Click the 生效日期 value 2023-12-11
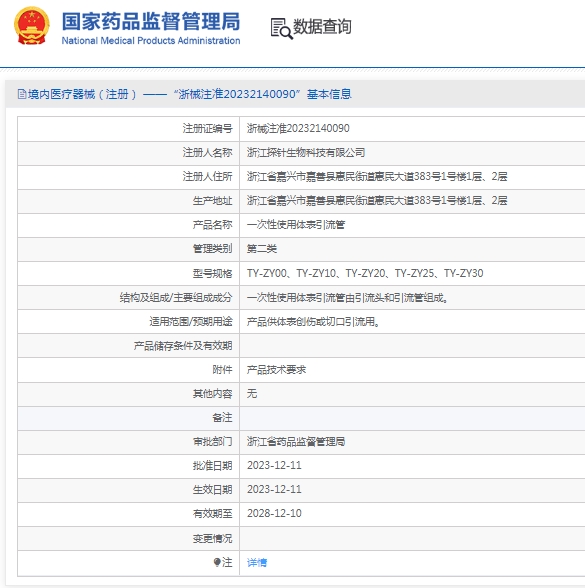The width and height of the screenshot is (585, 588). [x=274, y=489]
